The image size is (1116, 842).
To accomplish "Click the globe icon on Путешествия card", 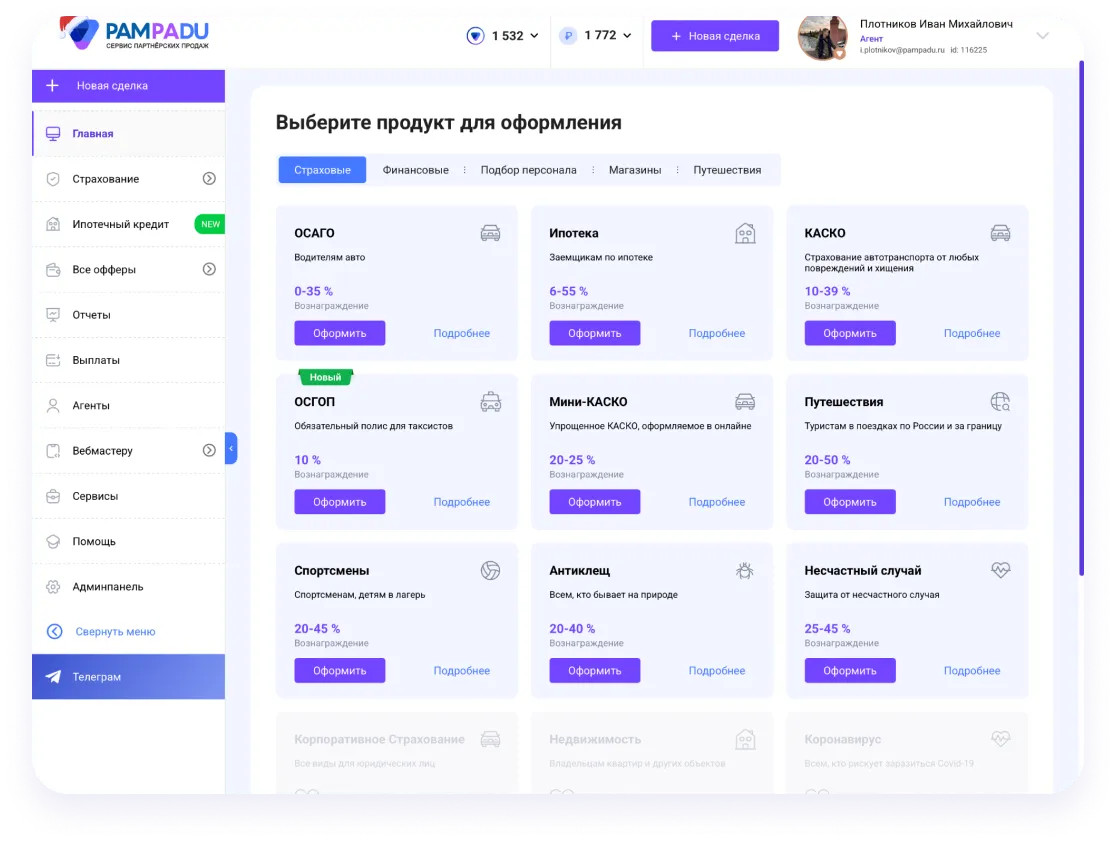I will click(x=1000, y=402).
